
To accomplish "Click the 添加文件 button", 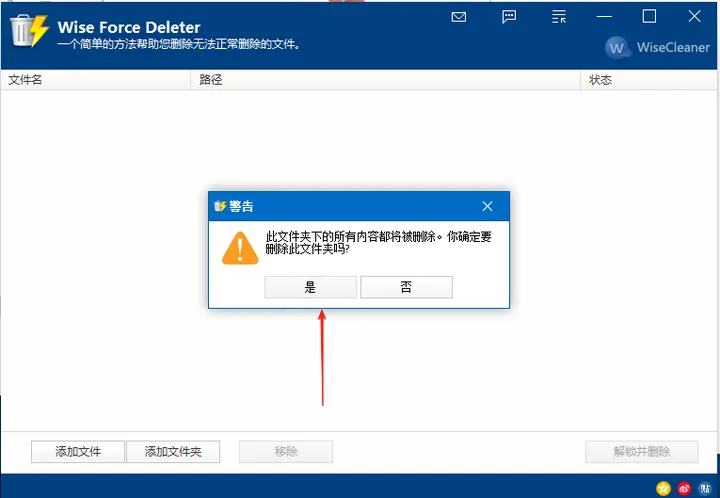I will (78, 452).
